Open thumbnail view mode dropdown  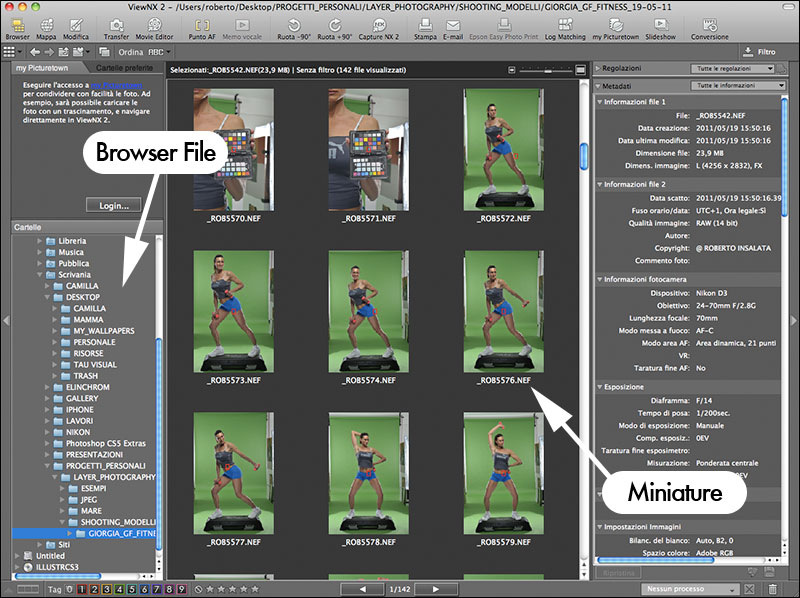click(12, 52)
